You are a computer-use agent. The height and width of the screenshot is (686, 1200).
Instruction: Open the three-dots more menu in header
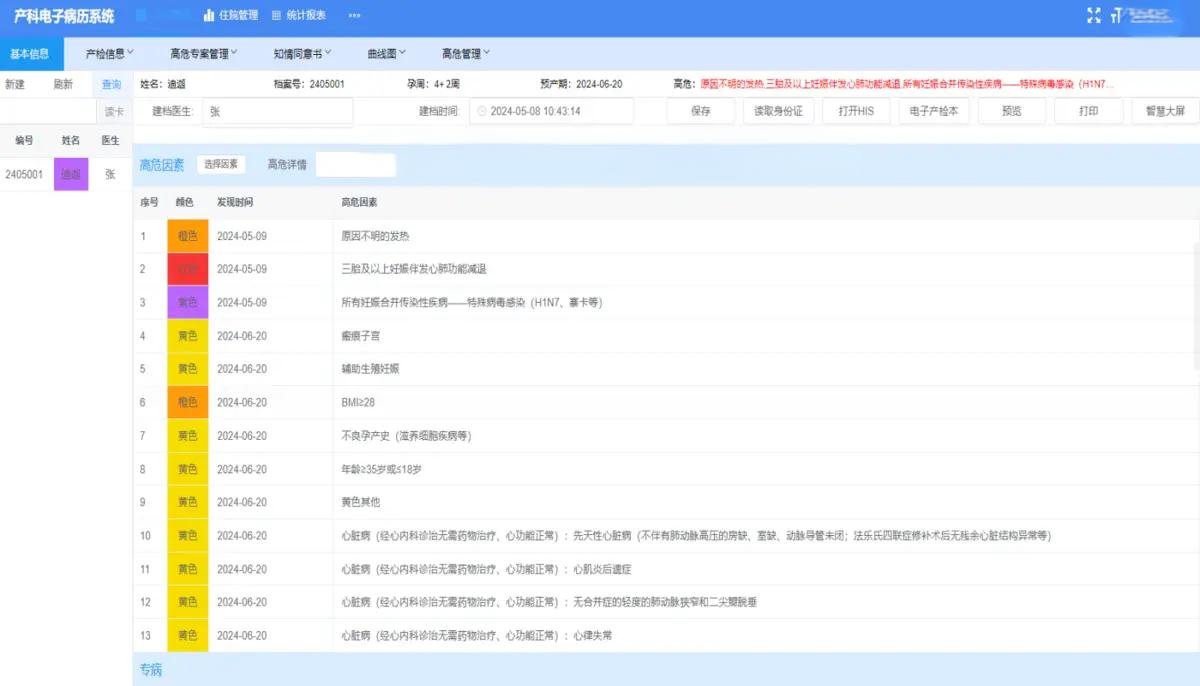click(x=355, y=16)
